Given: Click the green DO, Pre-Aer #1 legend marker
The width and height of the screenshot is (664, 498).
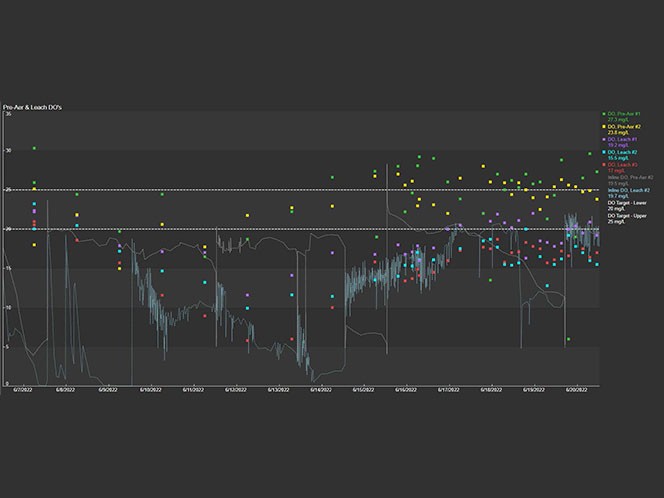Looking at the screenshot, I should pos(604,114).
